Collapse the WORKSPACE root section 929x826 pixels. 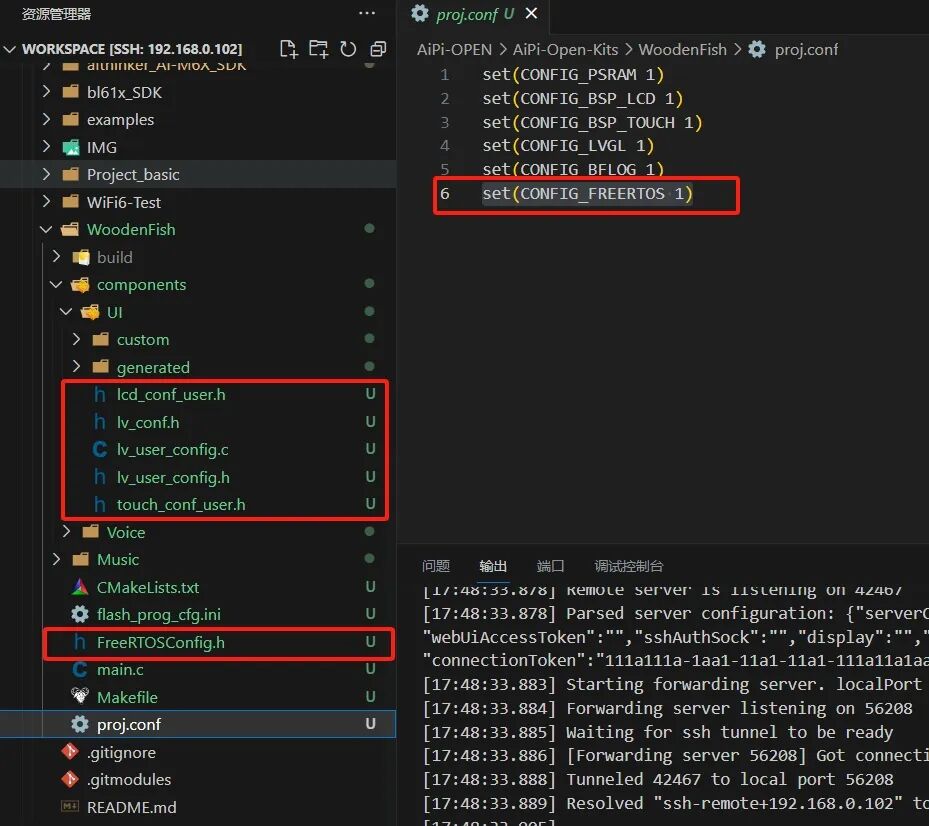click(x=9, y=49)
